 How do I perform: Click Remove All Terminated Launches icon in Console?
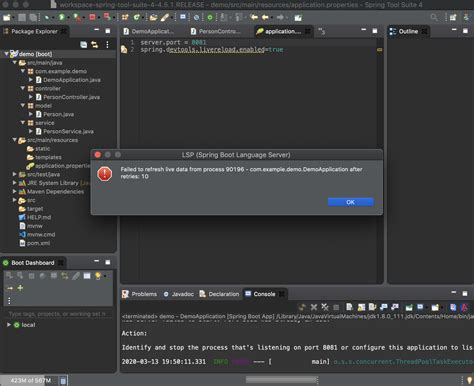pyautogui.click(x=325, y=307)
